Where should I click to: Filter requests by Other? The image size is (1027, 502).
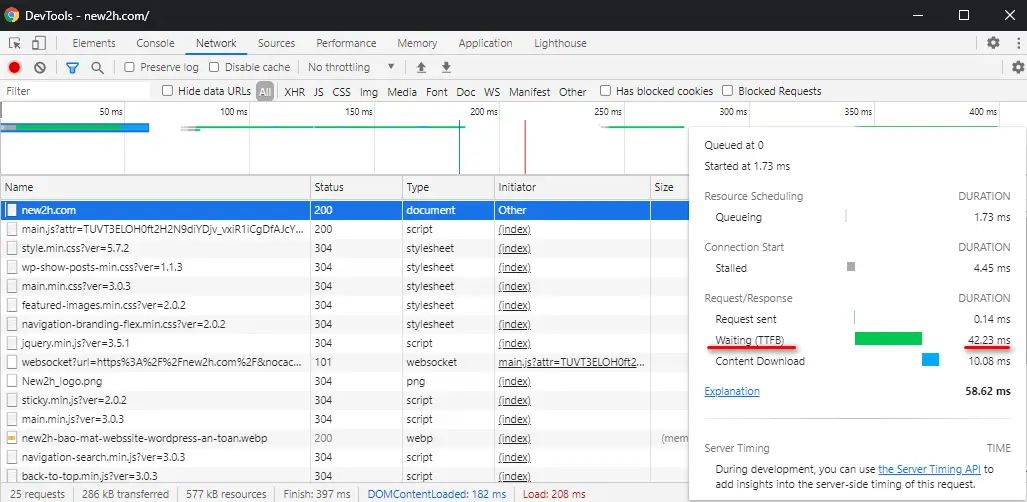tap(572, 92)
